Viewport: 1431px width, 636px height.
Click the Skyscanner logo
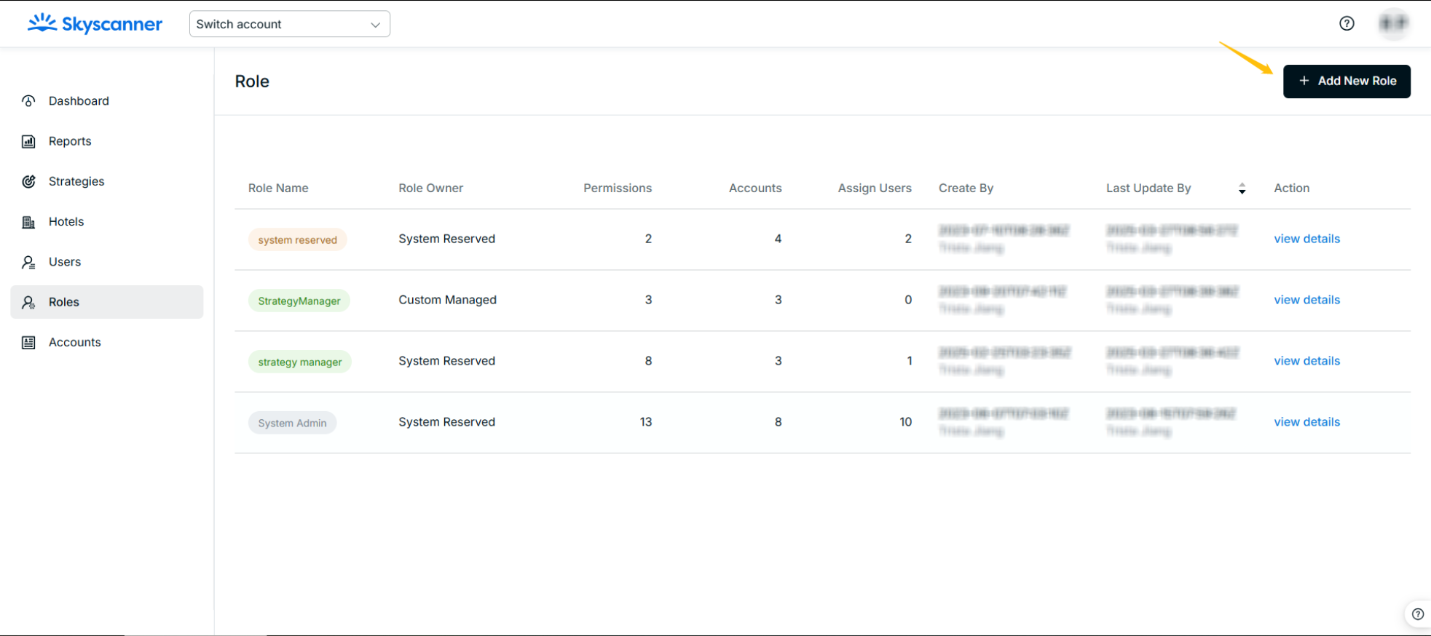95,24
